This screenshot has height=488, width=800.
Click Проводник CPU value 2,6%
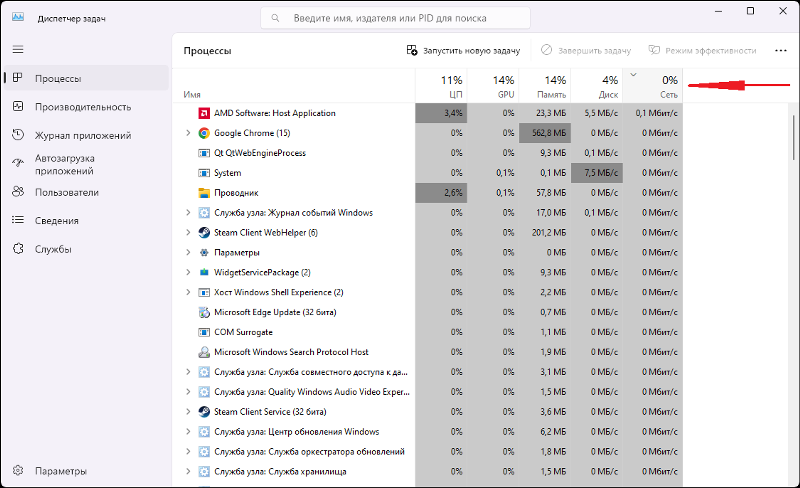point(441,192)
